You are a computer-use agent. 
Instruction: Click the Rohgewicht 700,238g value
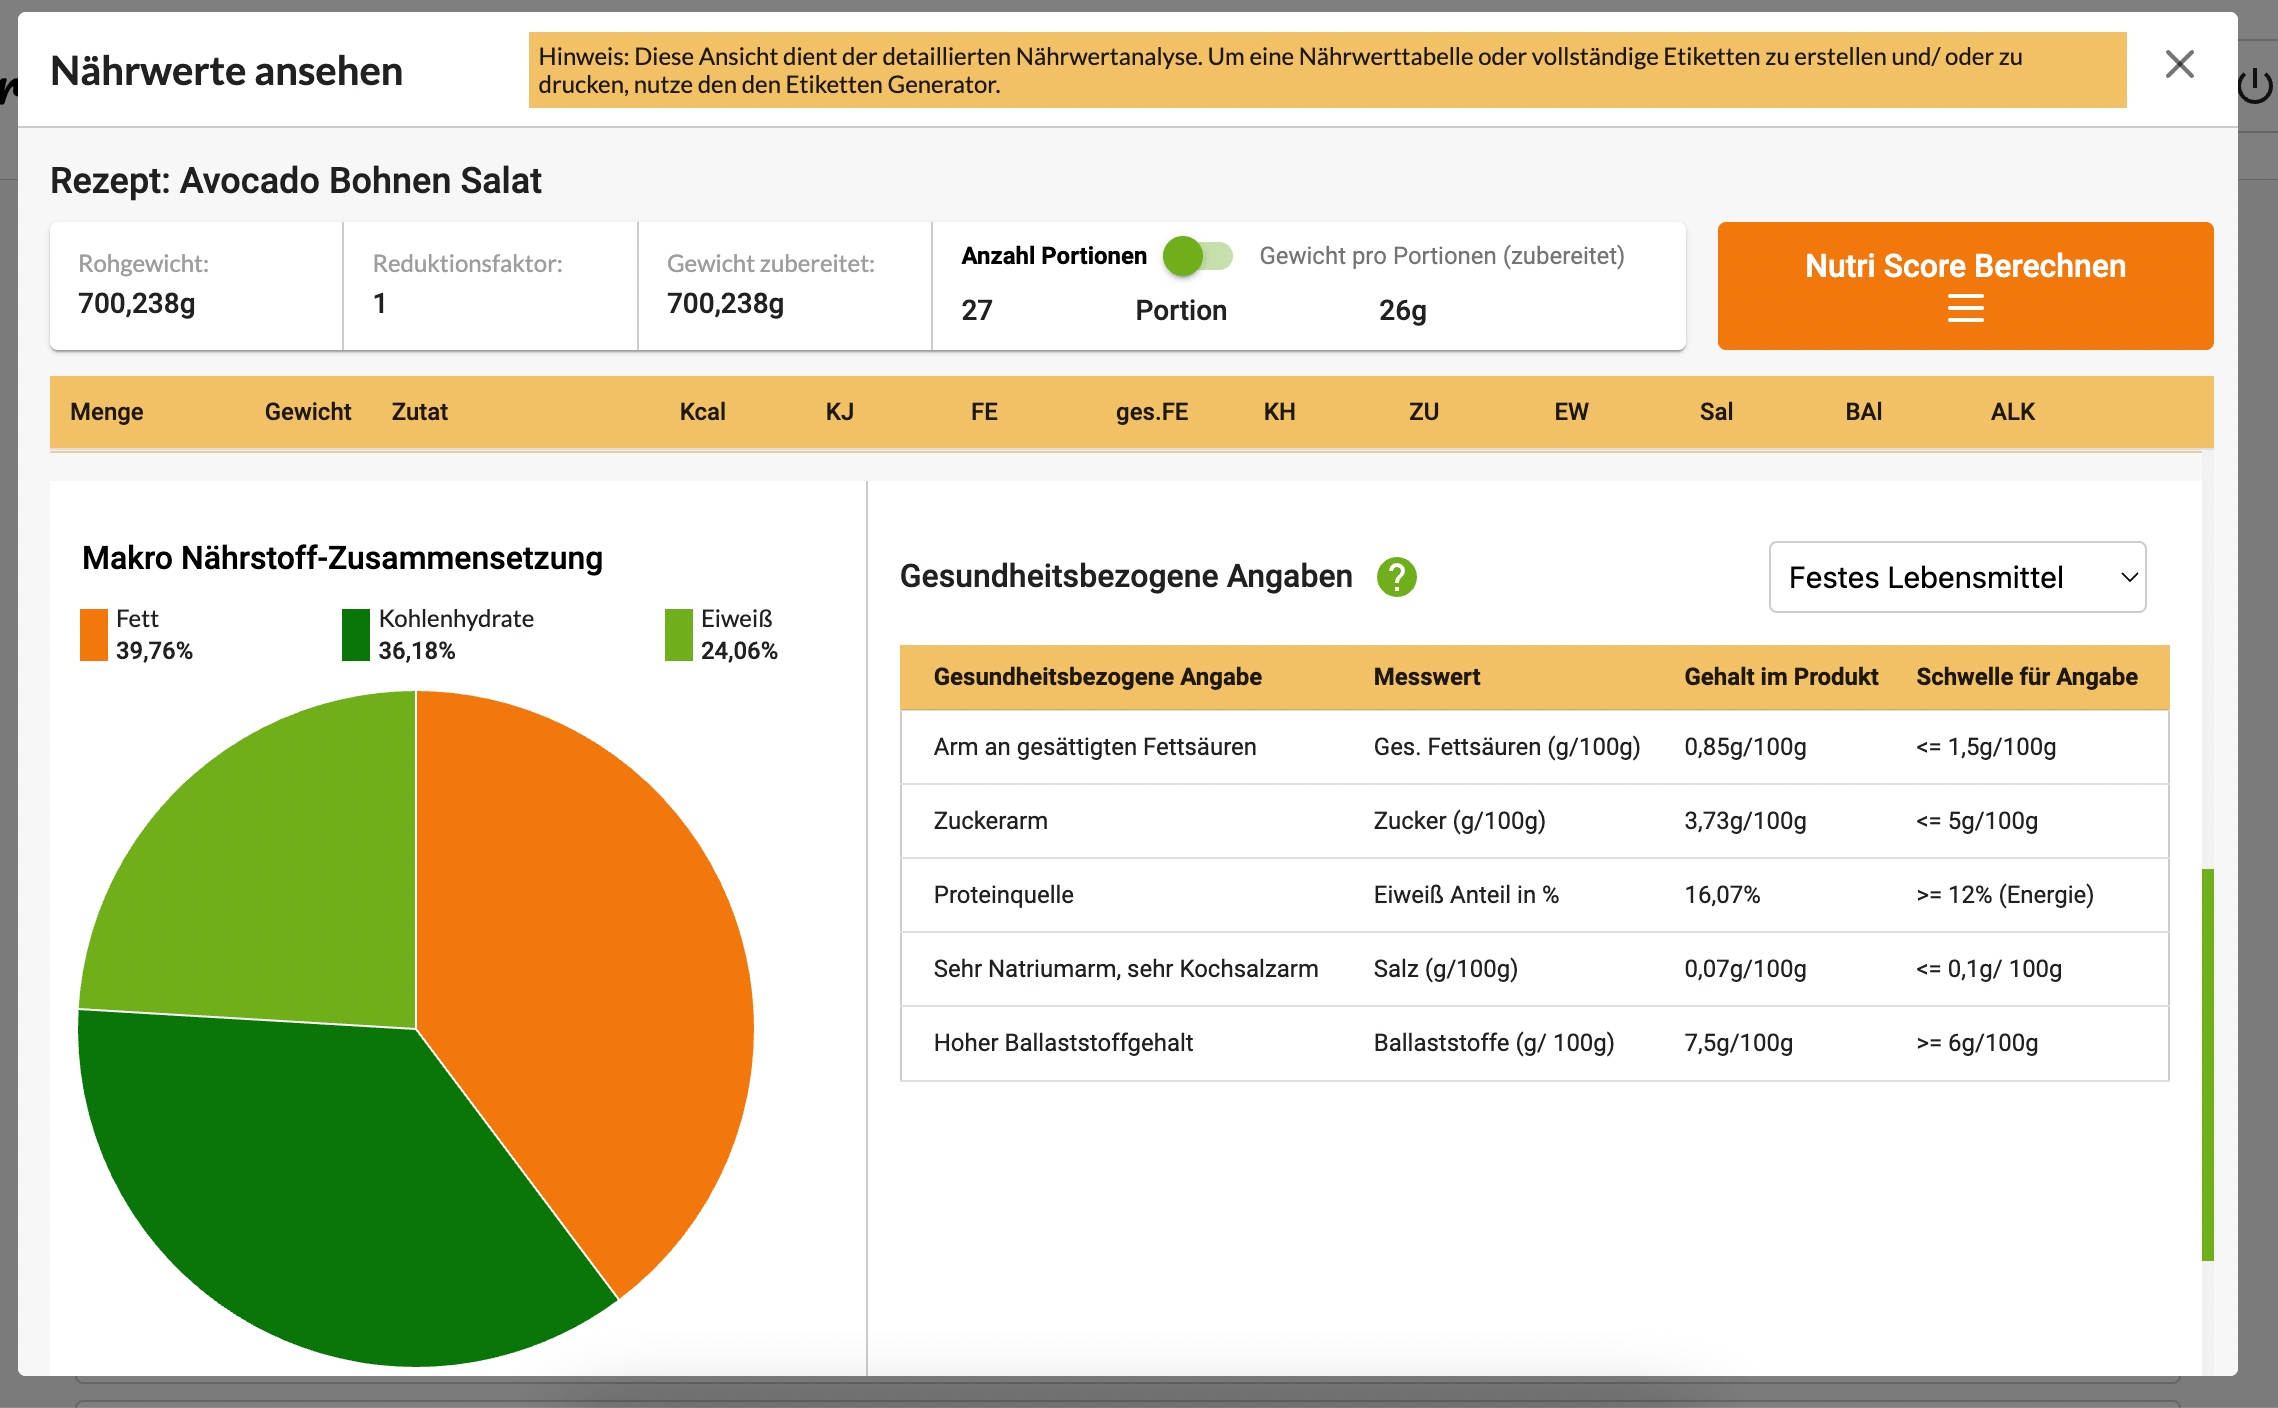137,303
